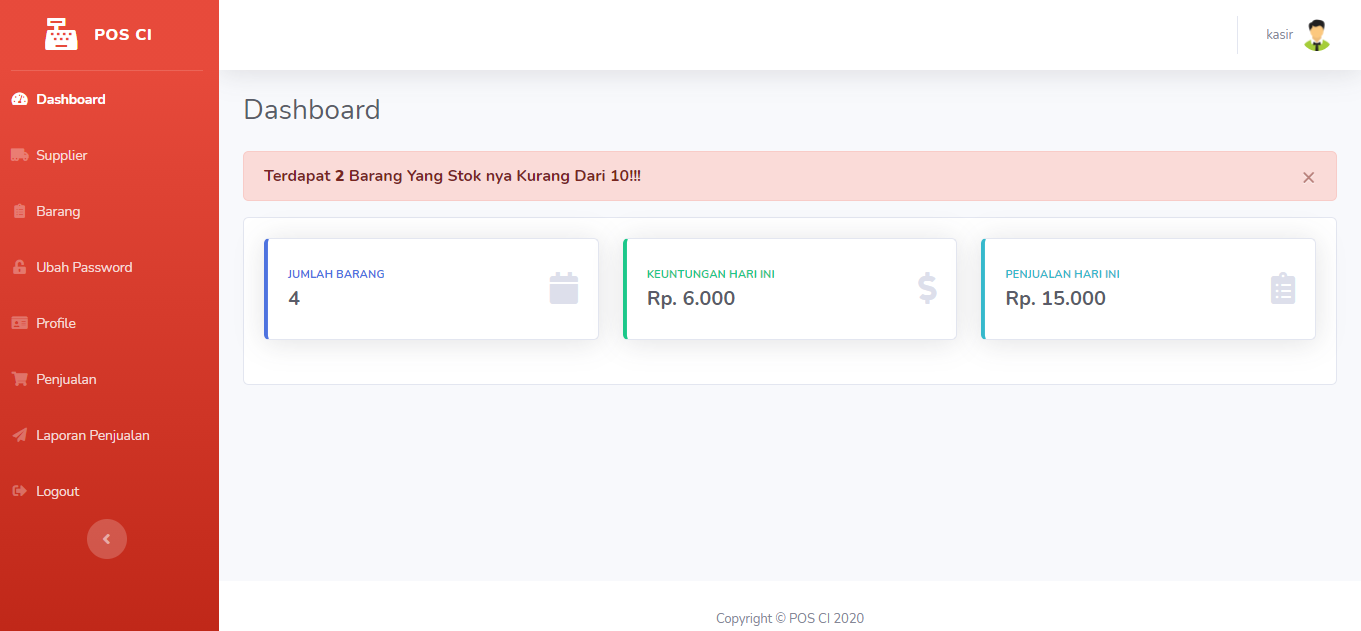Click the POS CI cash register logo icon
Screen dimensions: 1361x631
click(61, 34)
